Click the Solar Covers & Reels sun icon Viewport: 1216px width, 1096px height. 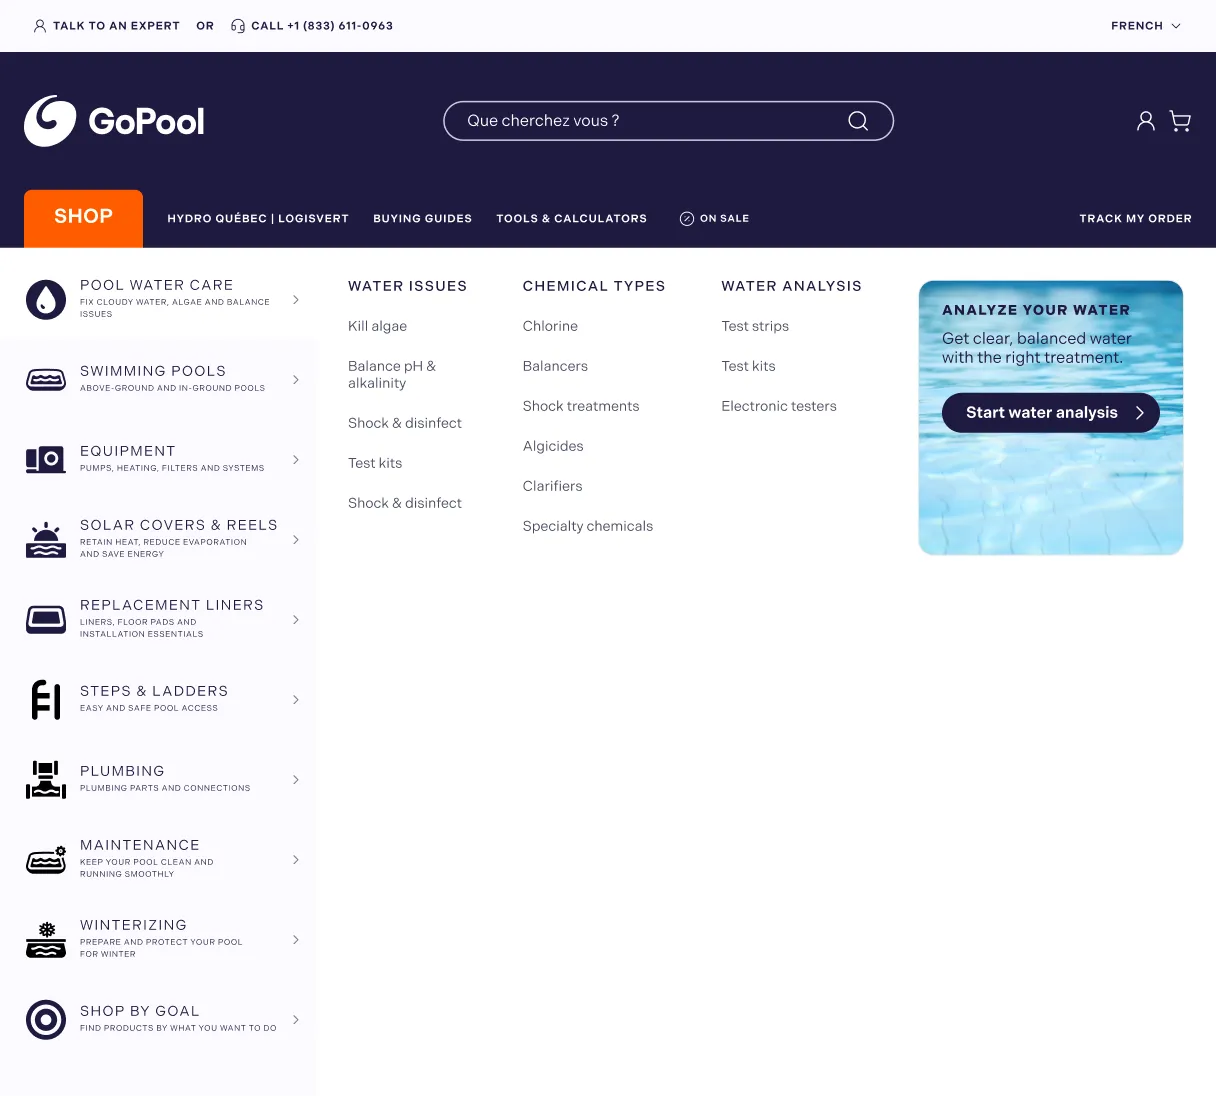tap(46, 540)
